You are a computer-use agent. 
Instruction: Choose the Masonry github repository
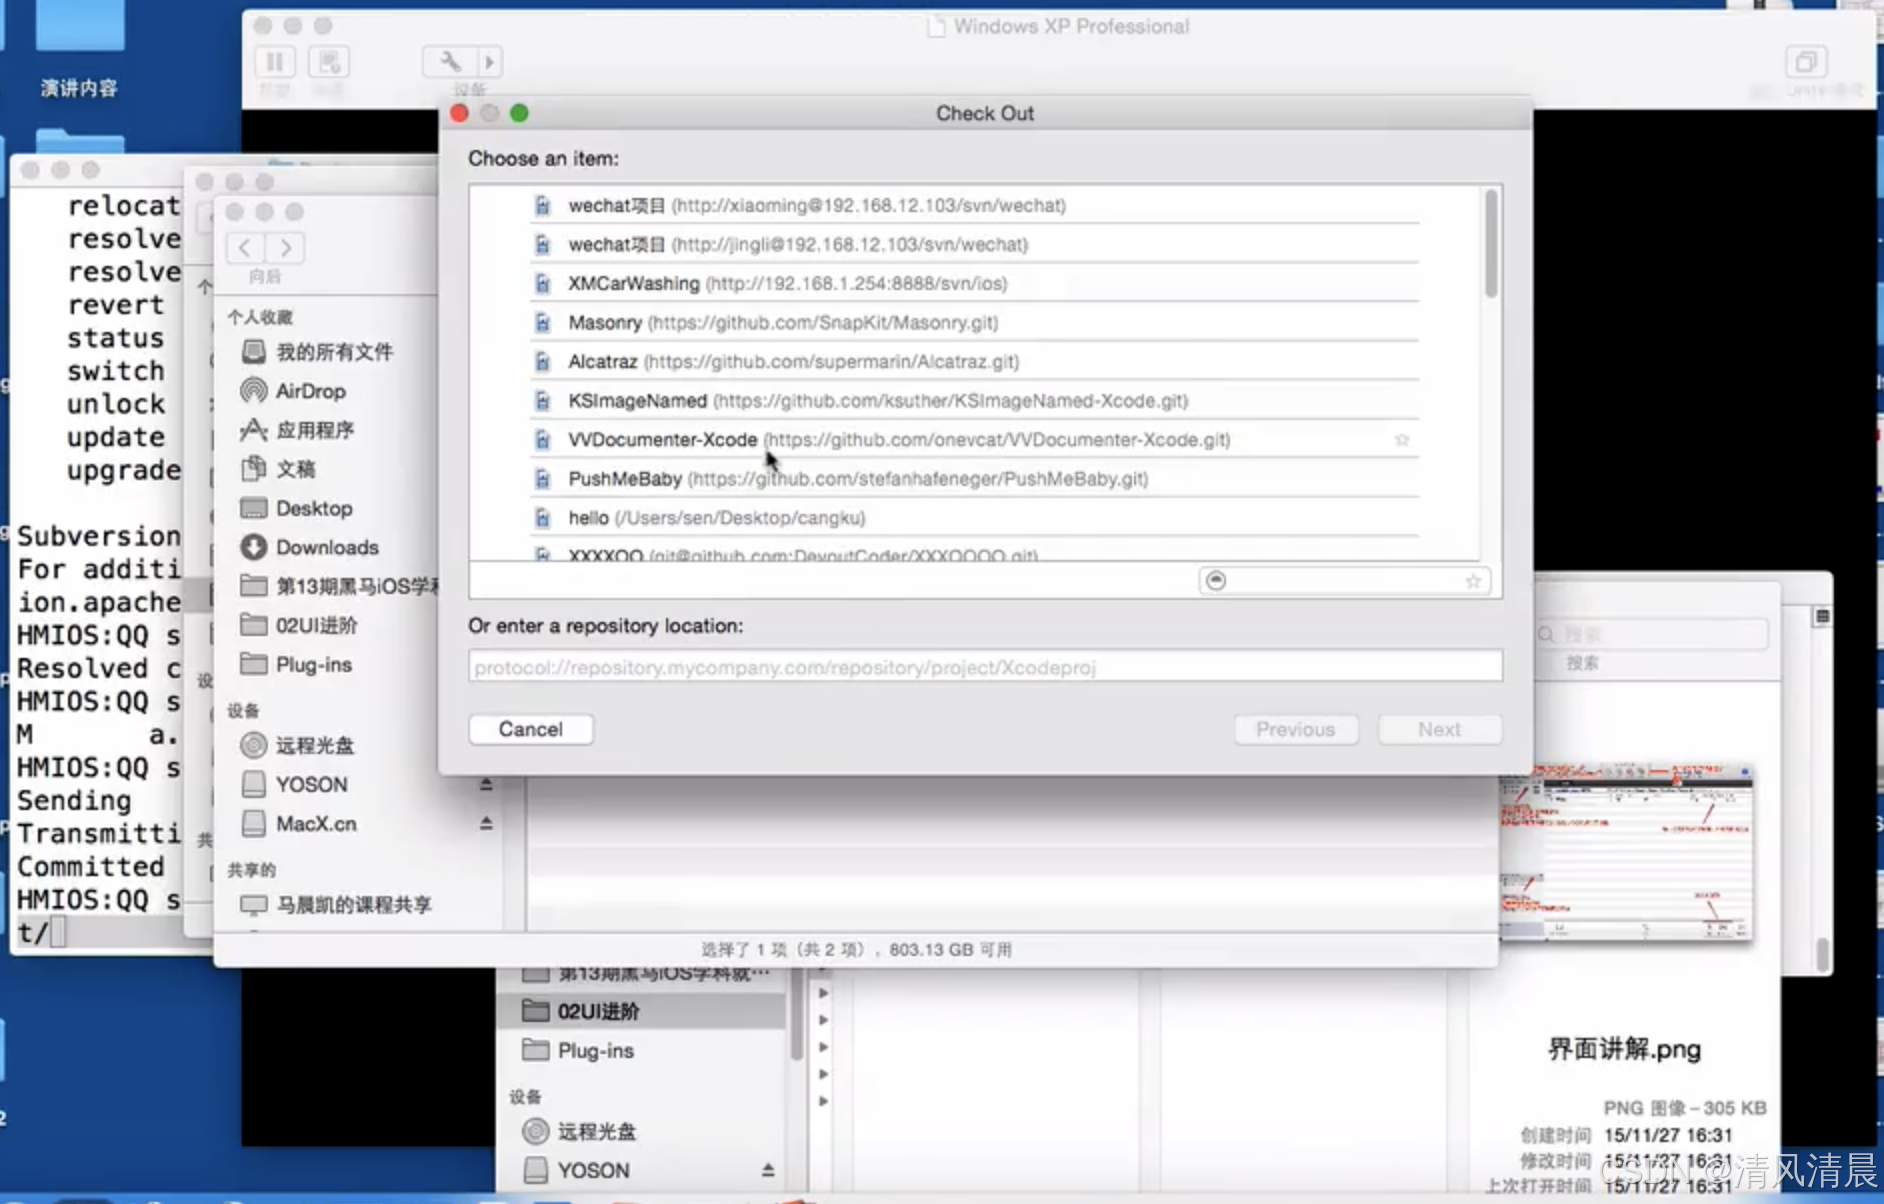[x=974, y=322]
